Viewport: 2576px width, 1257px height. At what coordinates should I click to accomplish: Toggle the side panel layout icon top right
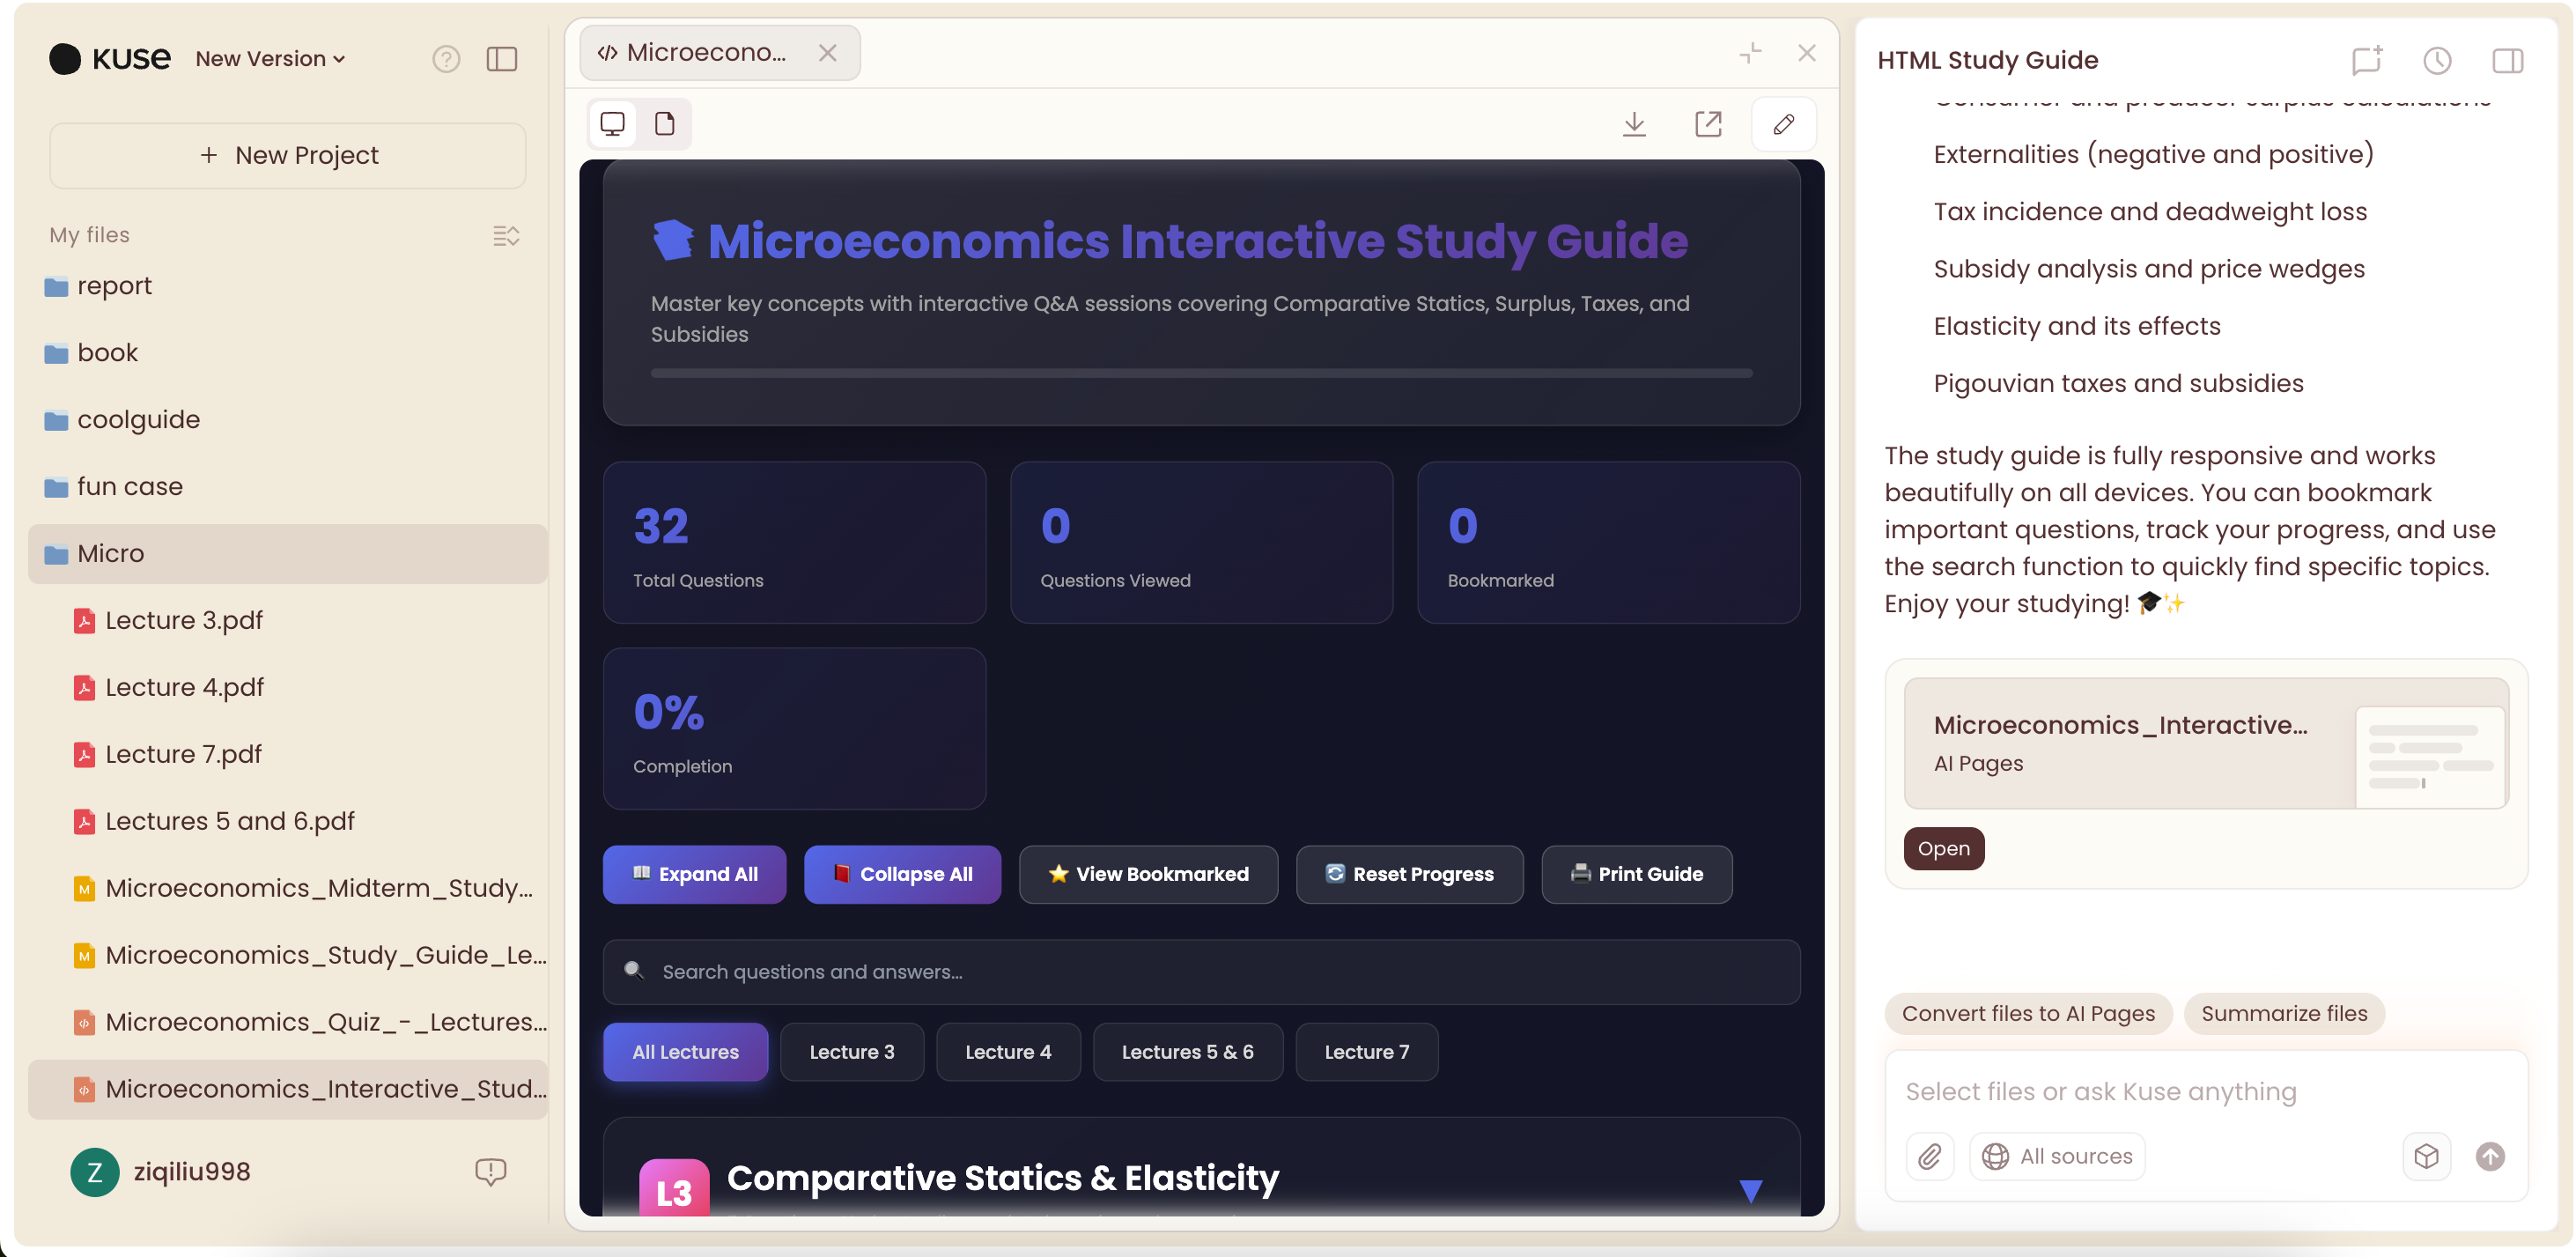(x=2509, y=61)
